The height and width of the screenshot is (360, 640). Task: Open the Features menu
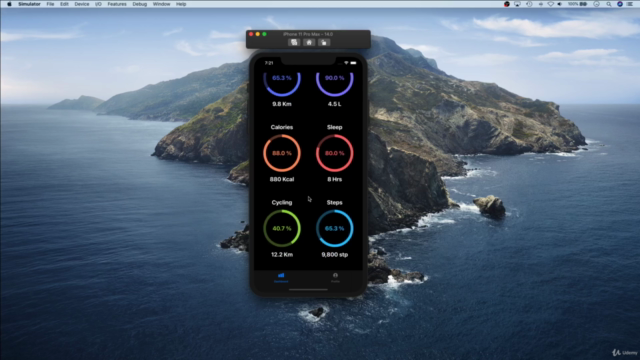click(x=117, y=4)
